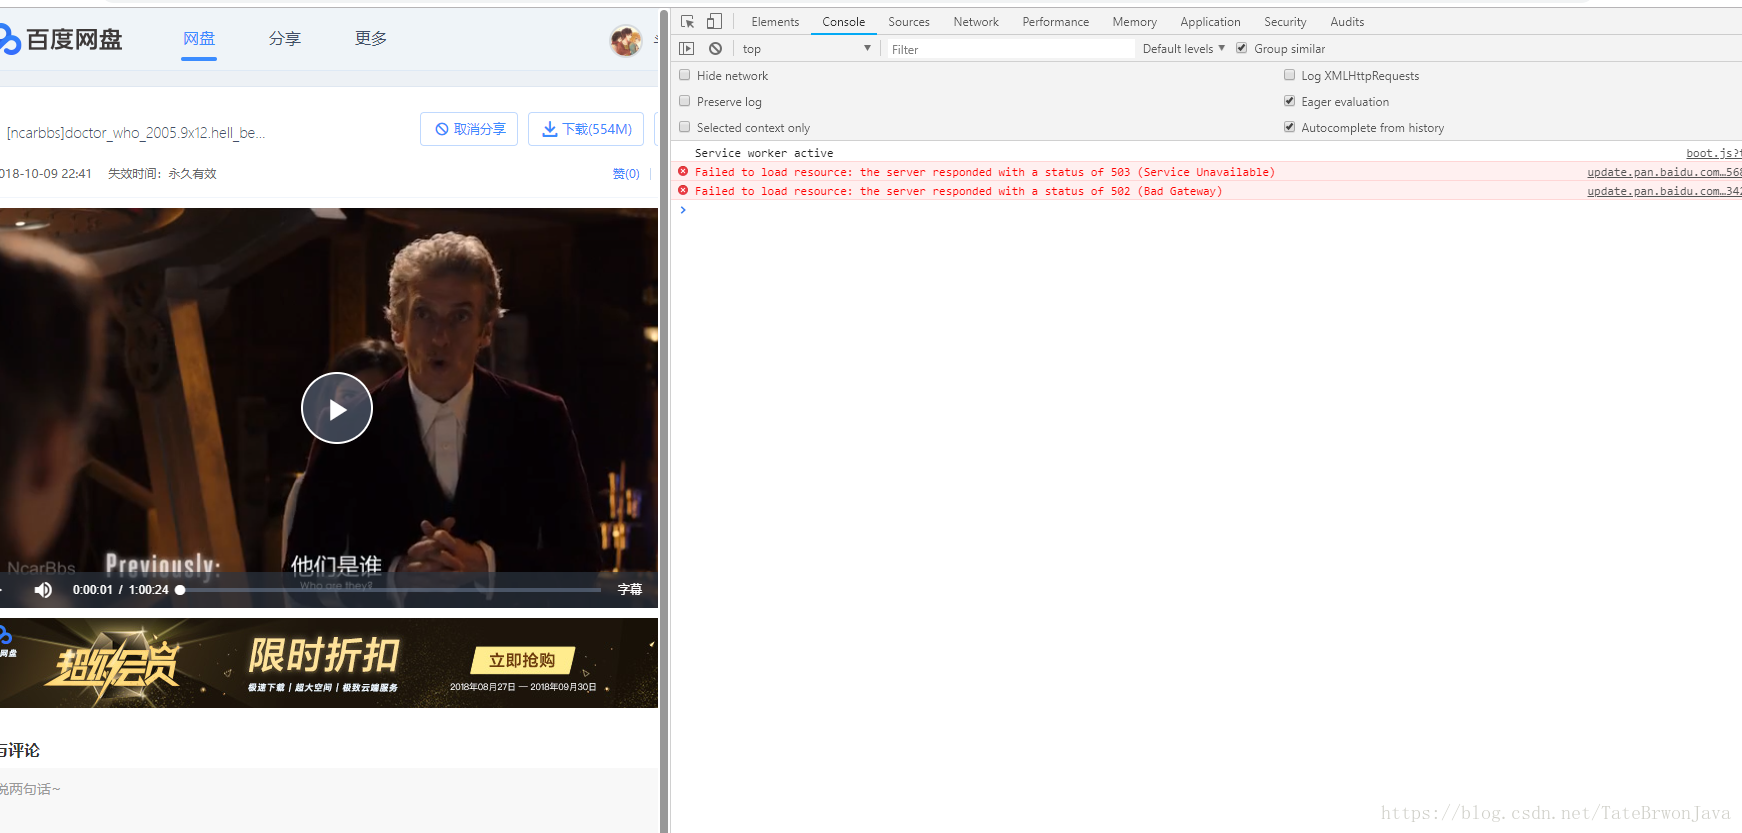Open the Network tab

(976, 22)
